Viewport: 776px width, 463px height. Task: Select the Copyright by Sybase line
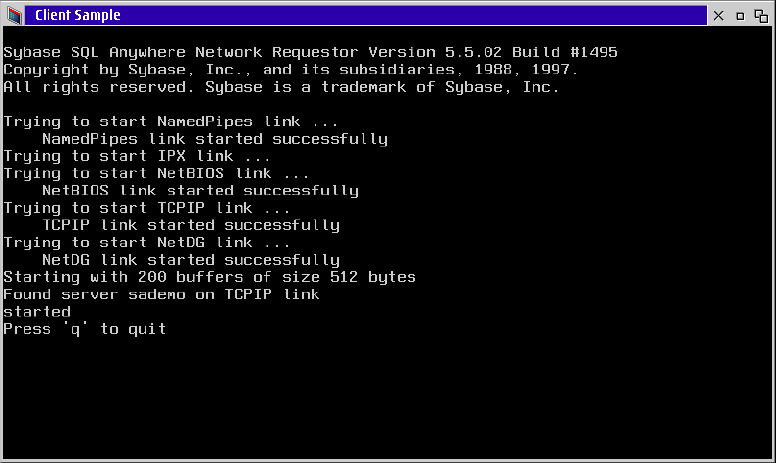[x=291, y=70]
